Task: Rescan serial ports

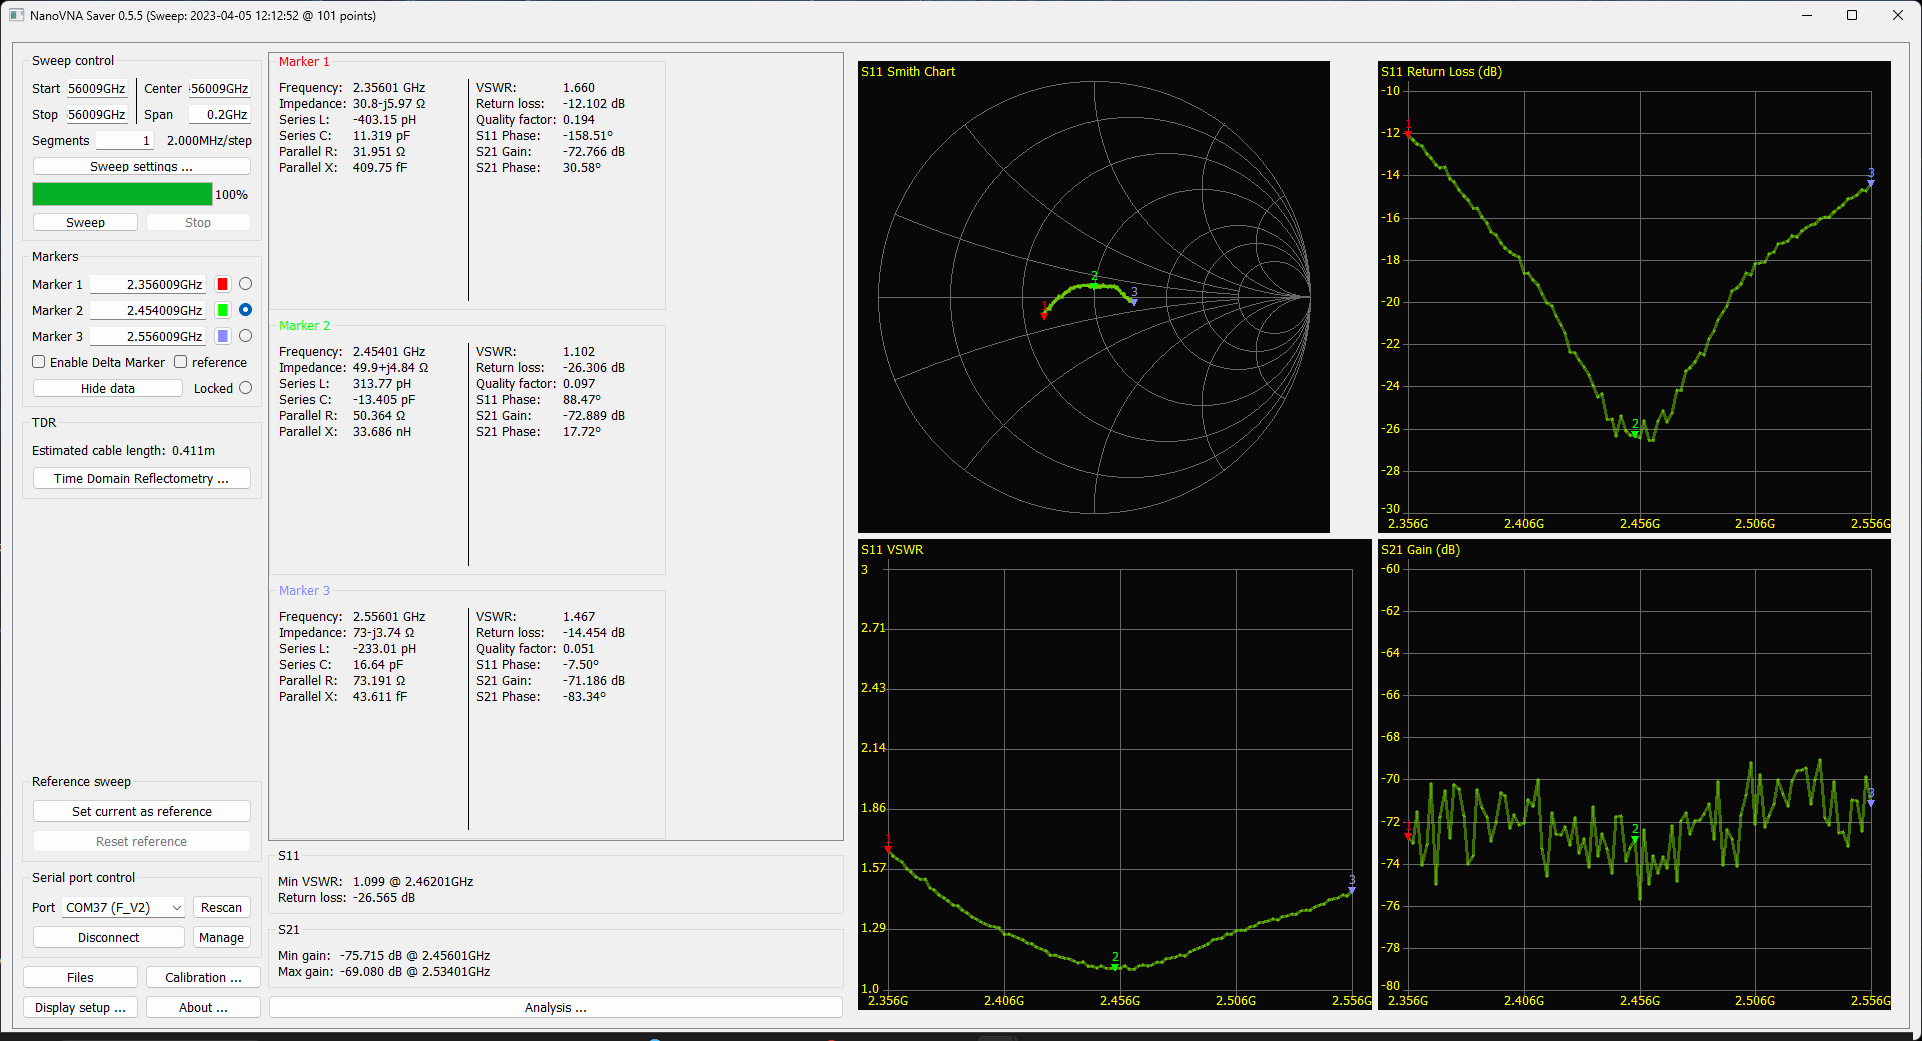Action: tap(221, 907)
